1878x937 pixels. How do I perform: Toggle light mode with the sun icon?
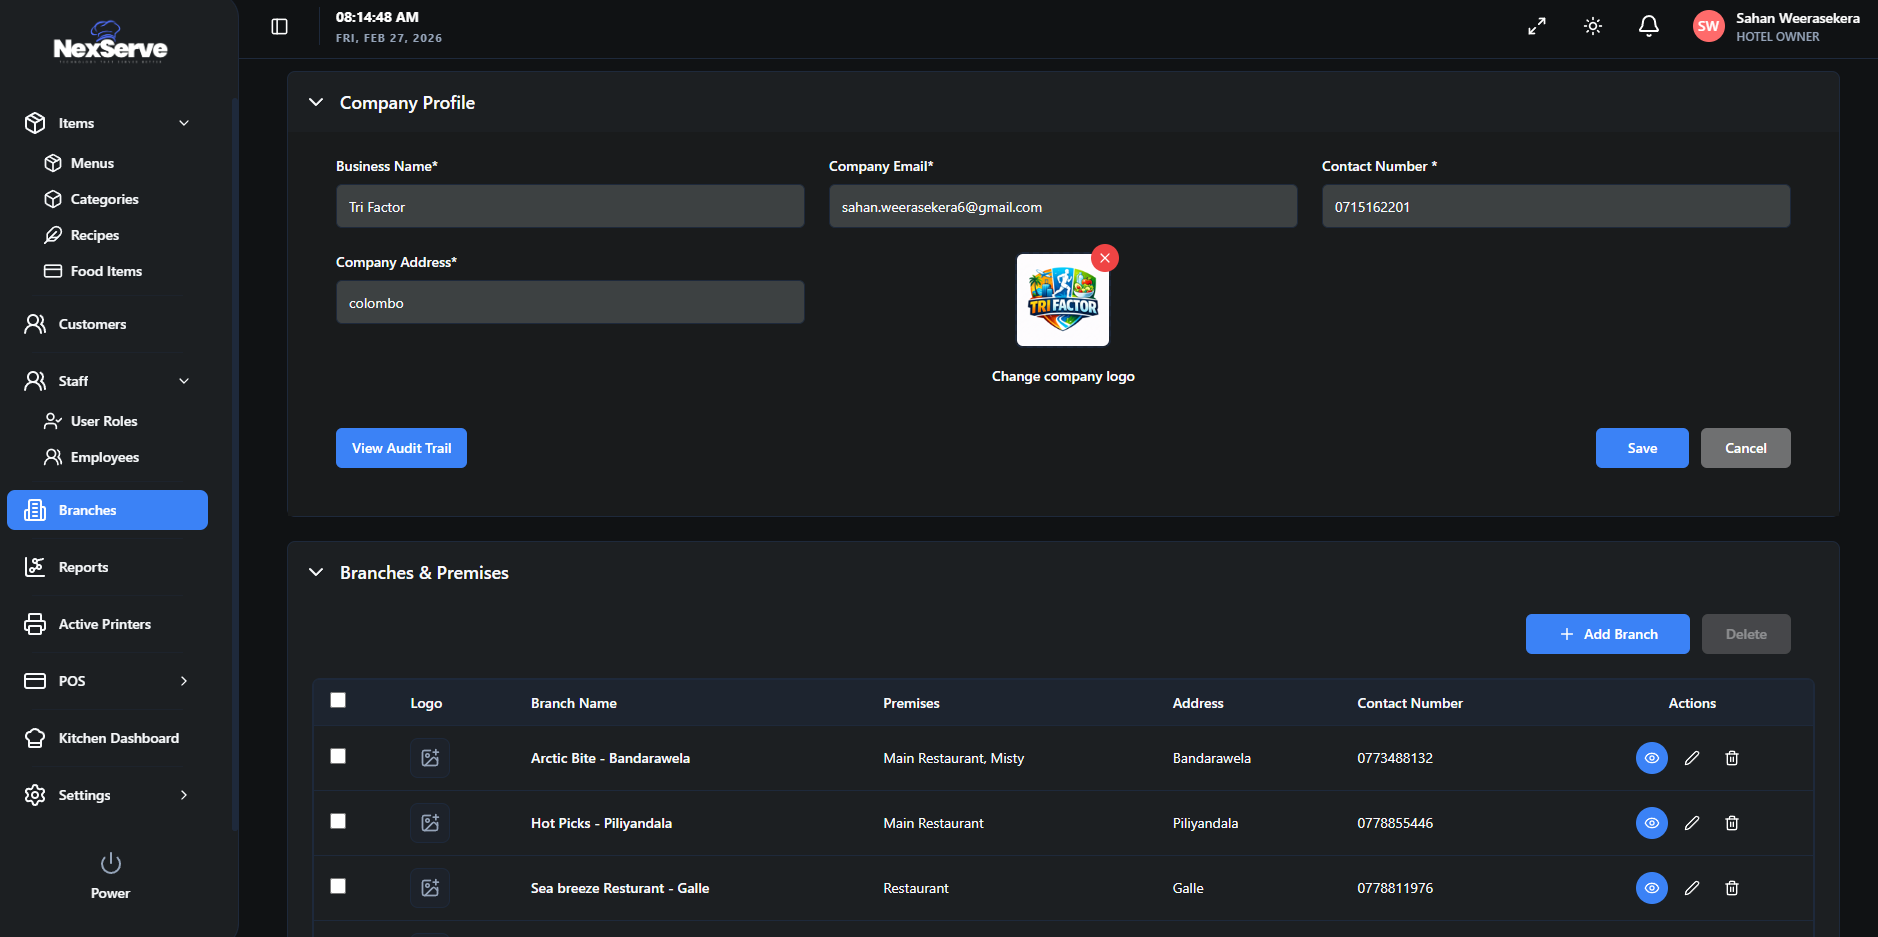click(x=1593, y=26)
